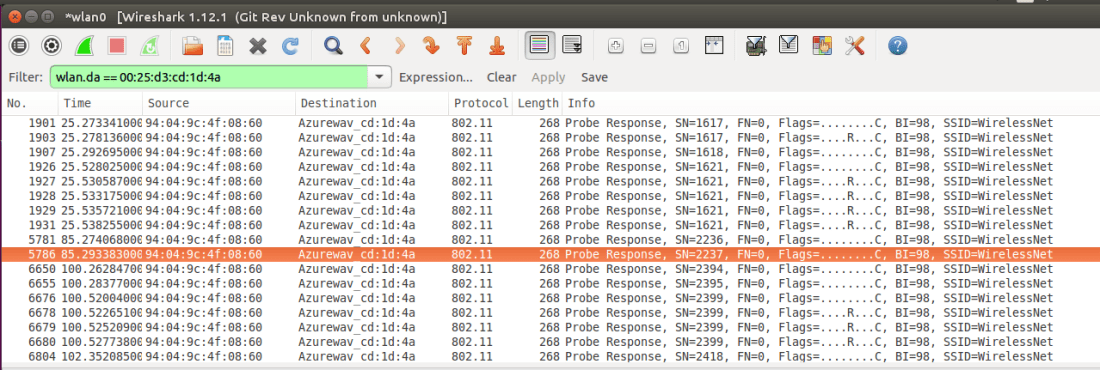Select packet number 1903
Viewport: 1100px width, 370px height.
[550, 138]
